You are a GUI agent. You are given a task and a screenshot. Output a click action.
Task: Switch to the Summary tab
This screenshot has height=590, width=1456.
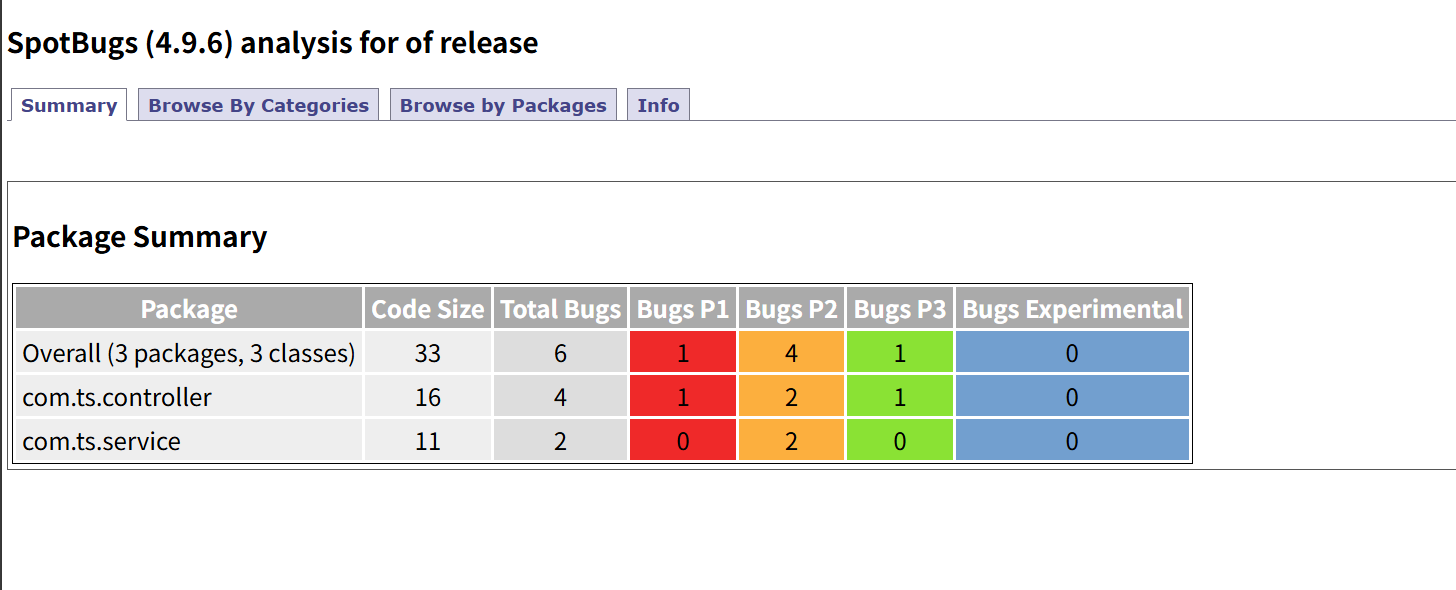click(69, 105)
